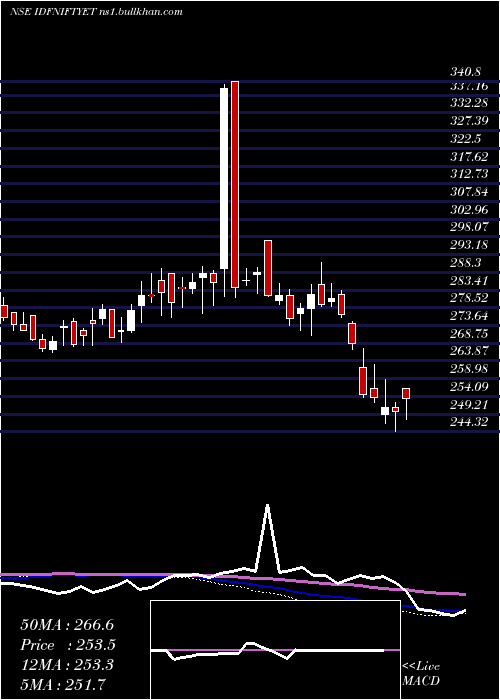Select the 273.64 price axis label
Viewport: 500px width, 700px height.
[x=468, y=316]
